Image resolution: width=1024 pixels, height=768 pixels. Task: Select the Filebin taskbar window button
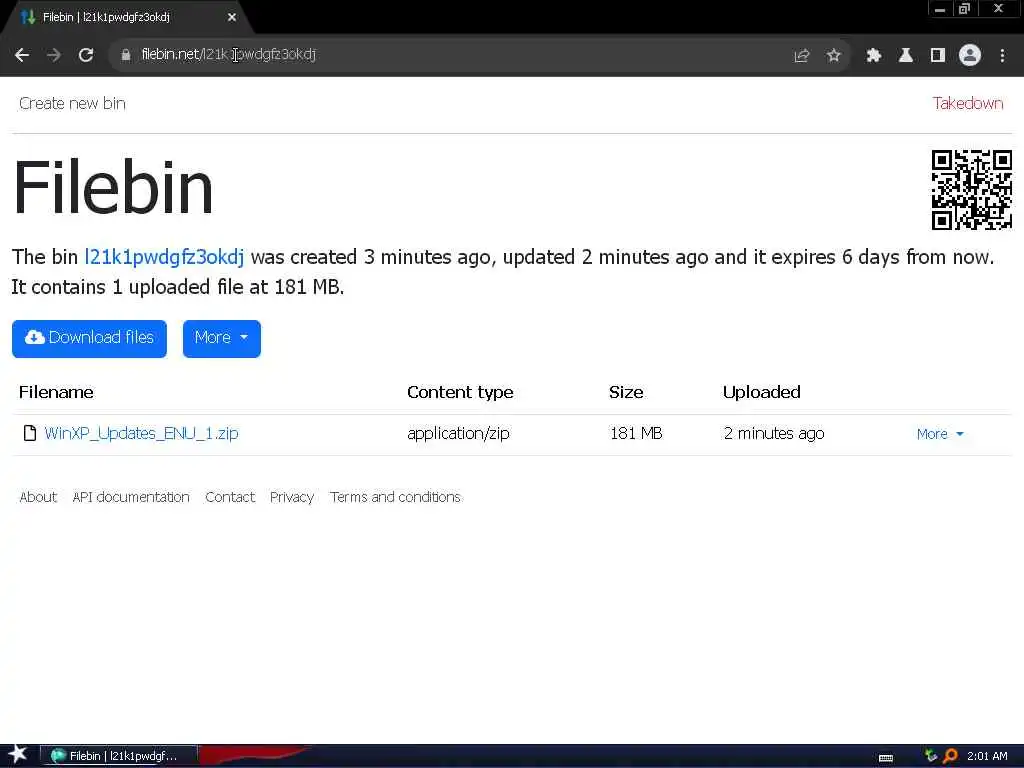(x=120, y=756)
